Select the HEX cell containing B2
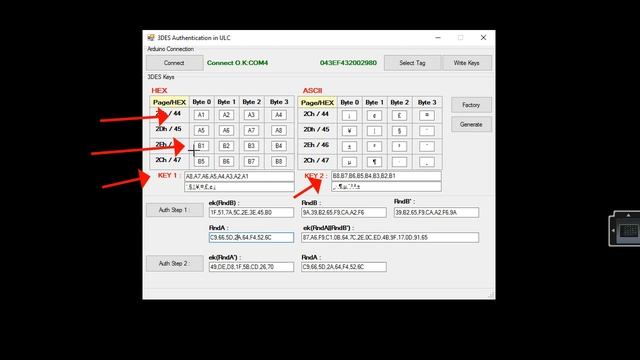 point(226,146)
